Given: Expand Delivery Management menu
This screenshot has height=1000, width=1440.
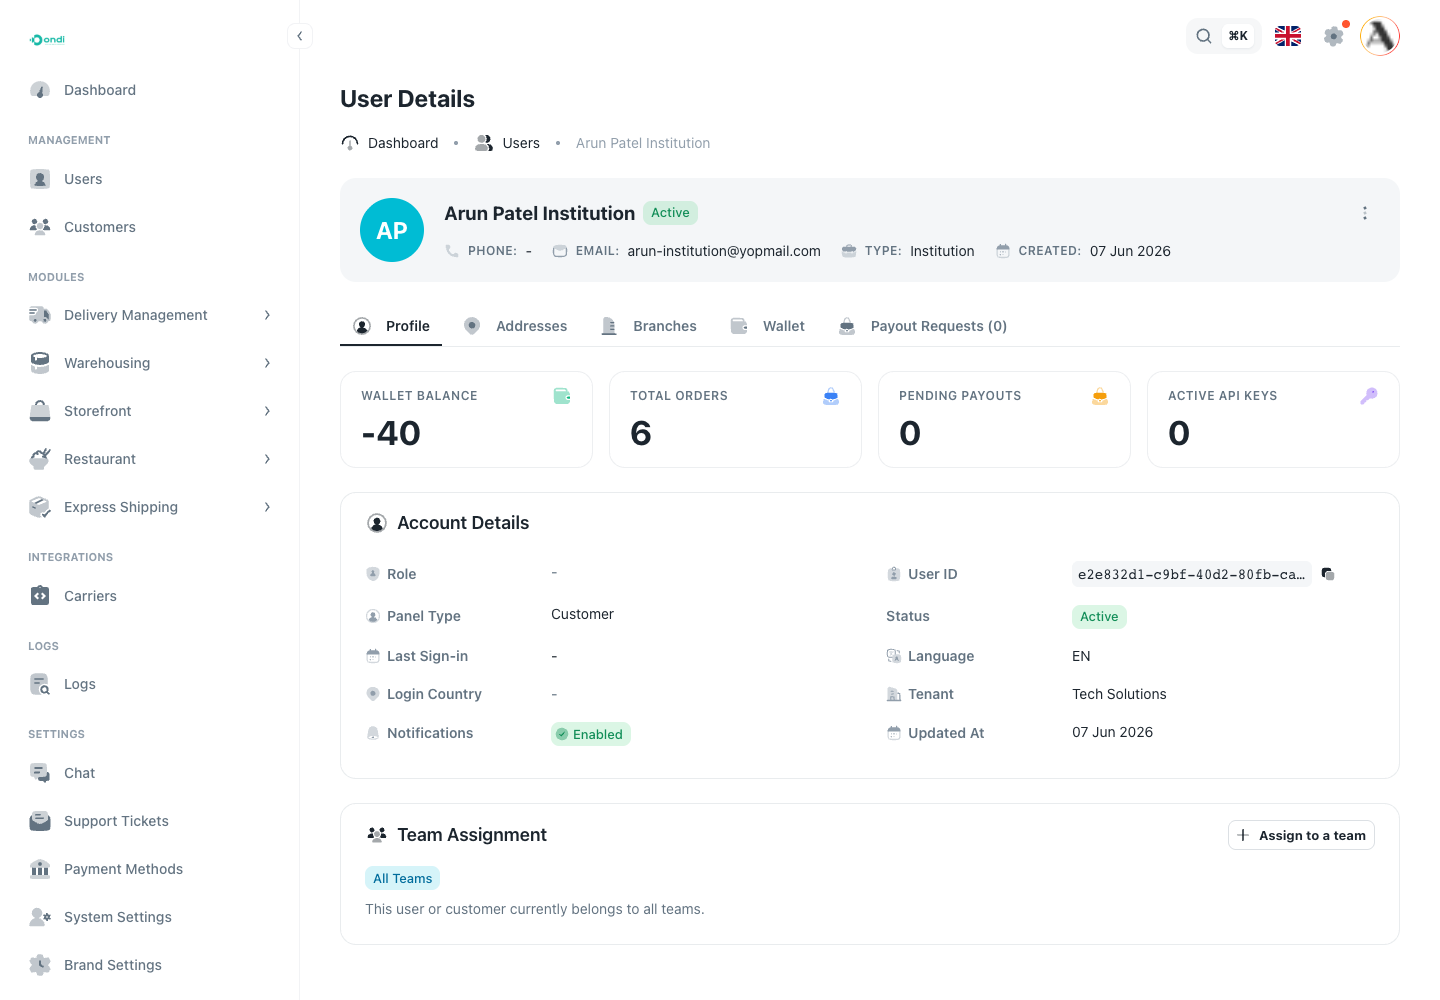Looking at the screenshot, I should click(x=150, y=315).
